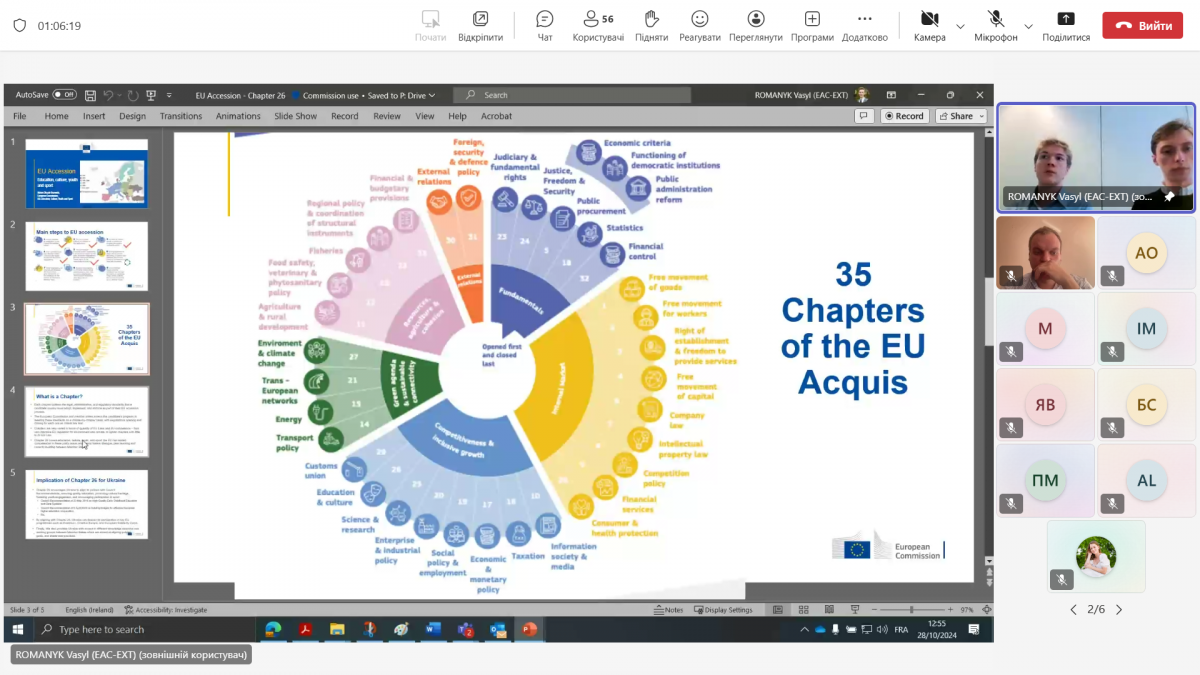1200x675 pixels.
Task: Expand microphone options dropdown arrow
Action: [x=1028, y=26]
